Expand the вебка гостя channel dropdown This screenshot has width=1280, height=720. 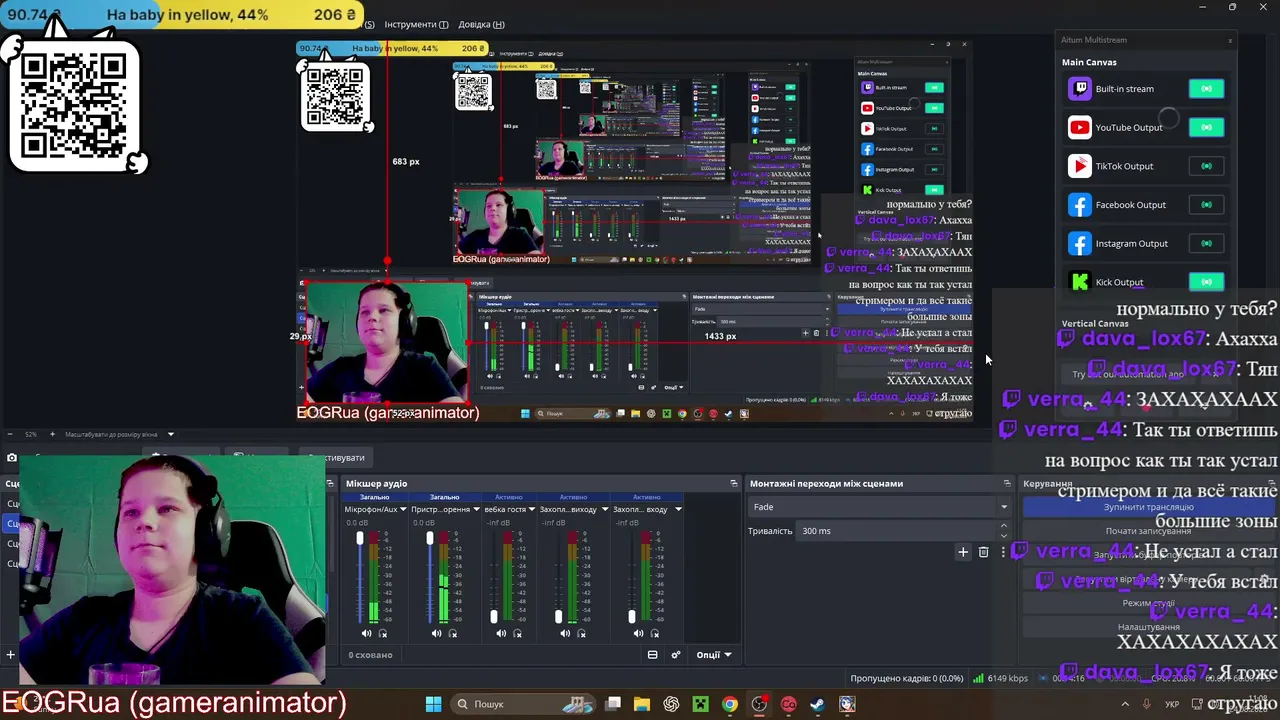(x=532, y=509)
